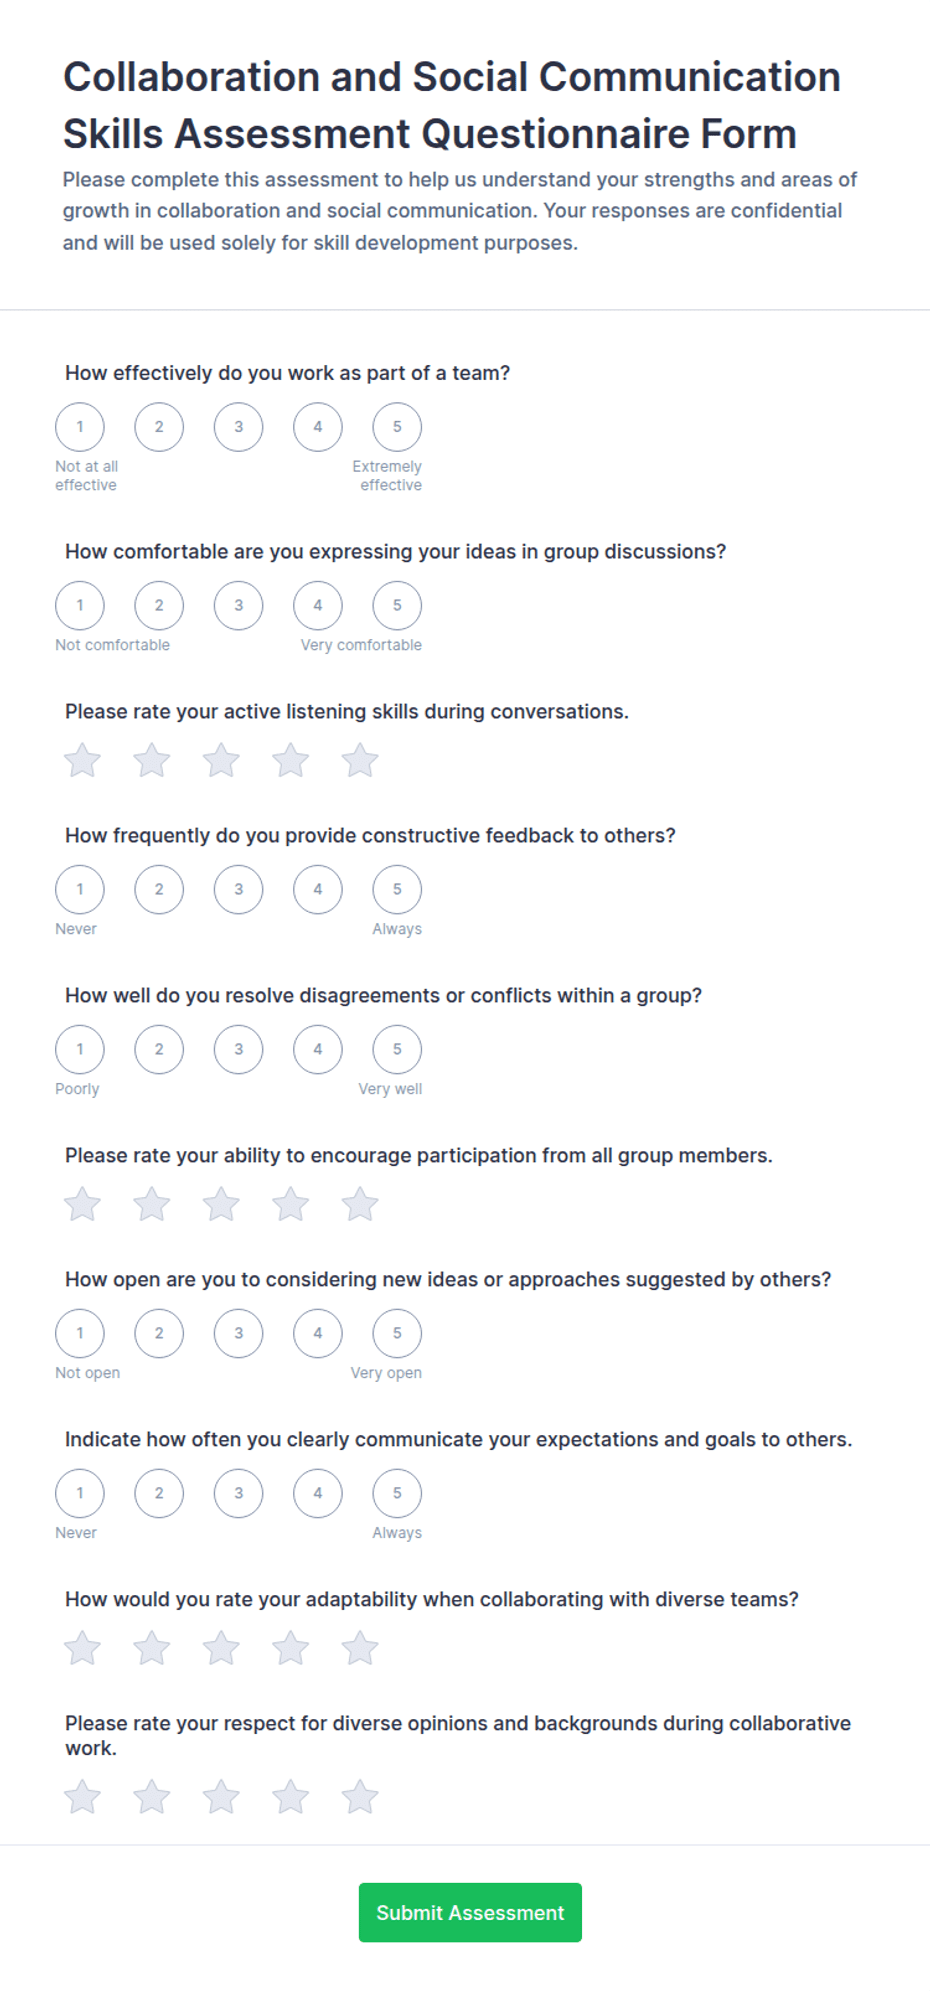The width and height of the screenshot is (930, 1991).
Task: Give adaptability with diverse teams five stars
Action: click(x=360, y=1648)
